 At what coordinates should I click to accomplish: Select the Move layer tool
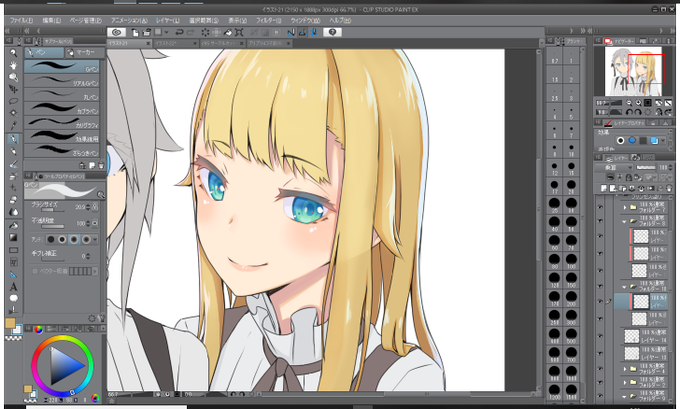(x=13, y=89)
